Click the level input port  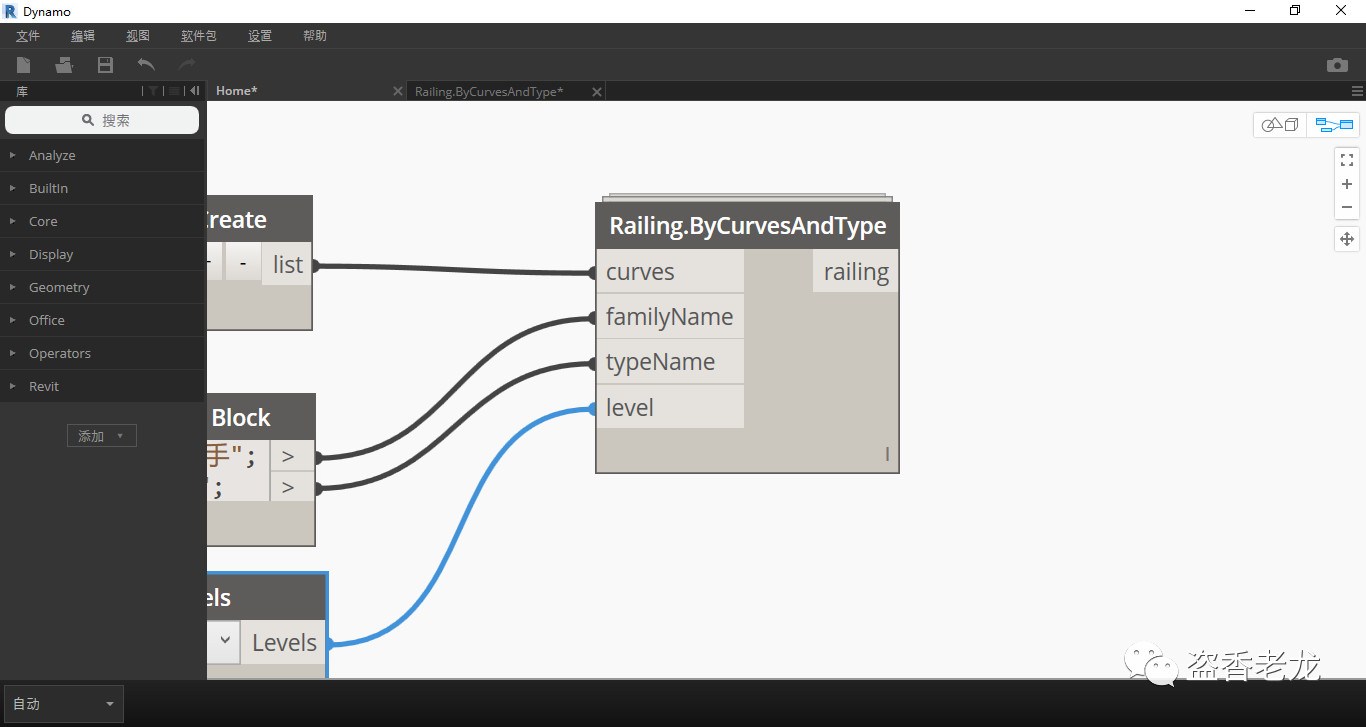click(x=670, y=407)
